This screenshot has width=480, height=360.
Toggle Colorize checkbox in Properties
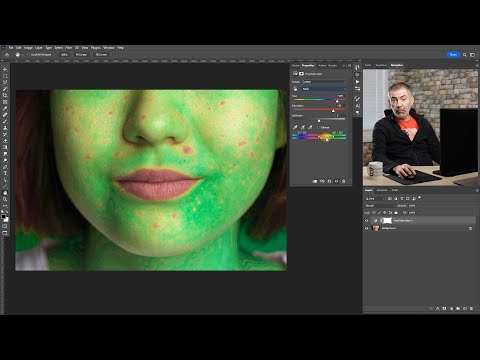pyautogui.click(x=319, y=127)
